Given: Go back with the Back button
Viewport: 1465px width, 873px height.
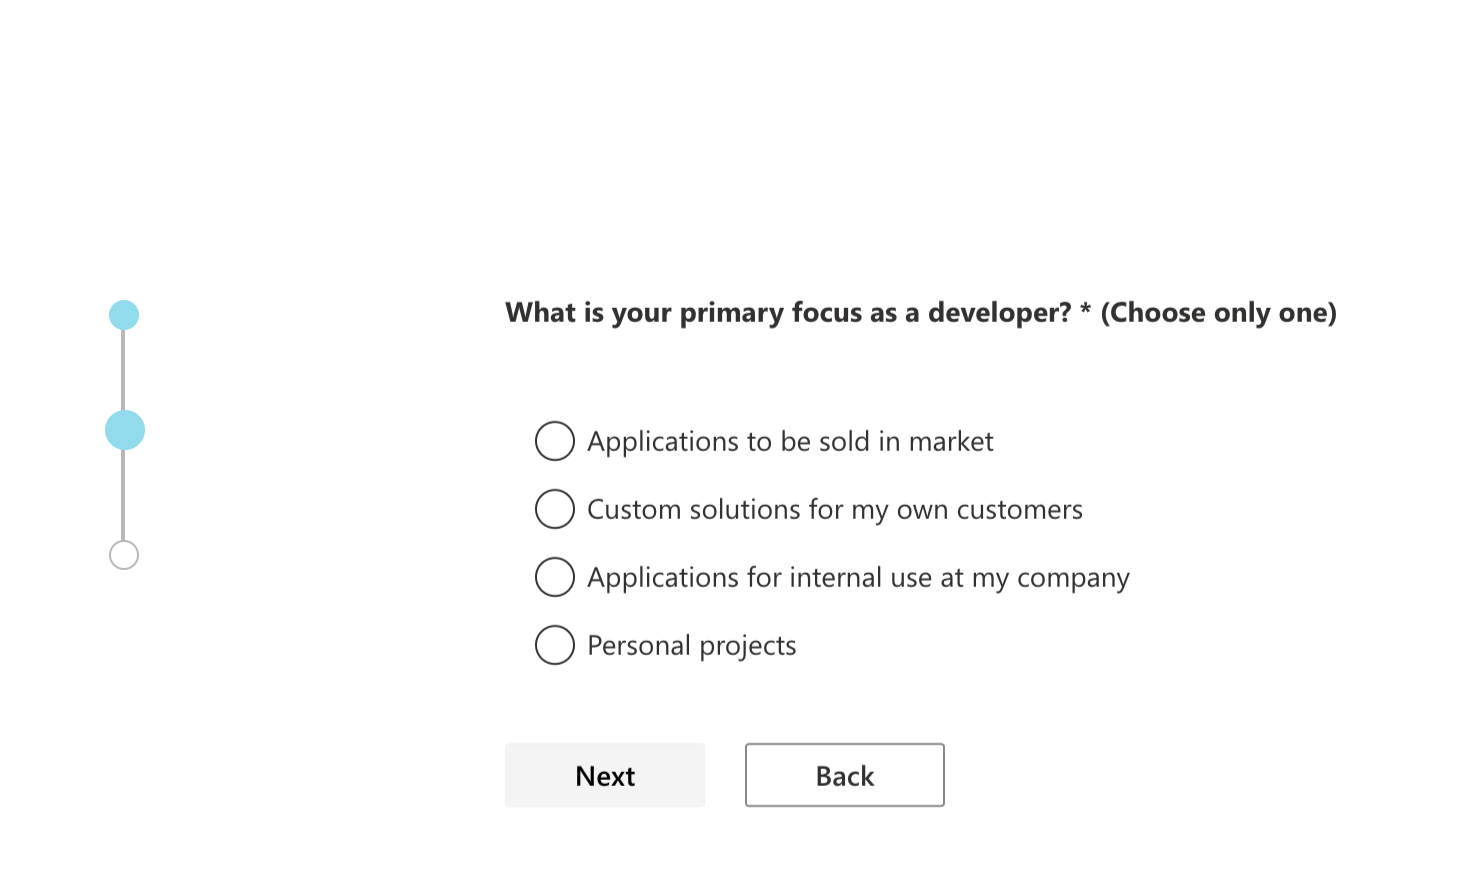Looking at the screenshot, I should click(844, 775).
